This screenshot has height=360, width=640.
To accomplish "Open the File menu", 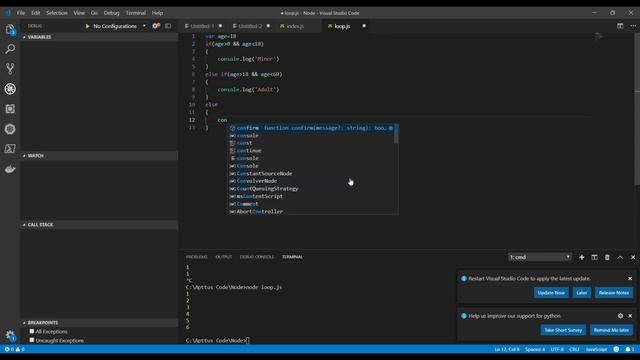I will (21, 13).
